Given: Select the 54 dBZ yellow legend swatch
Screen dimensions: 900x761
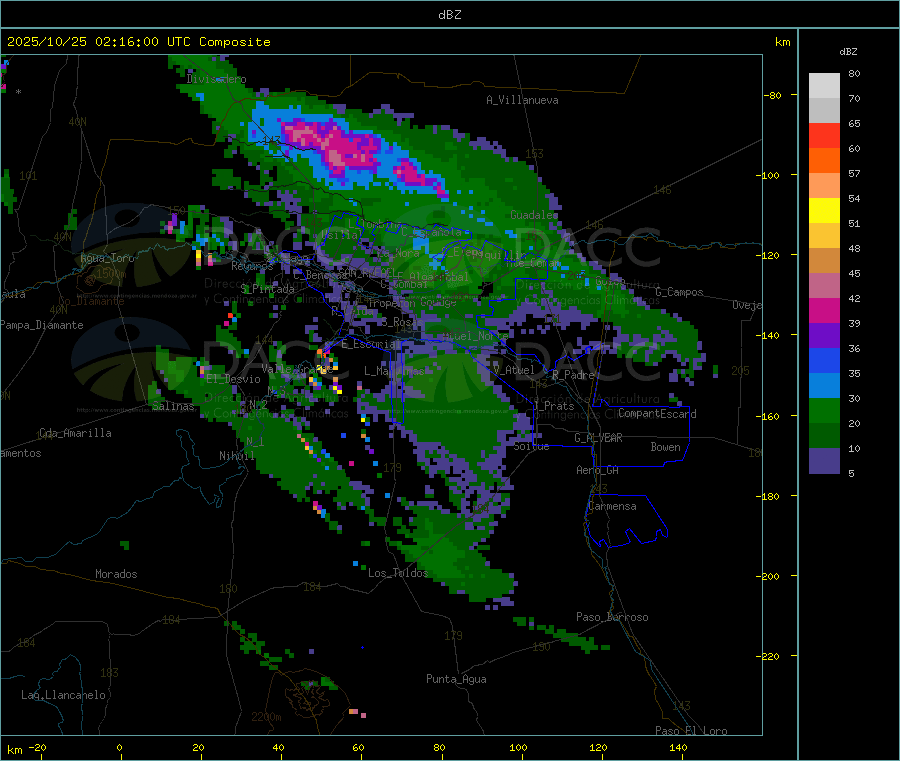Looking at the screenshot, I should (824, 211).
